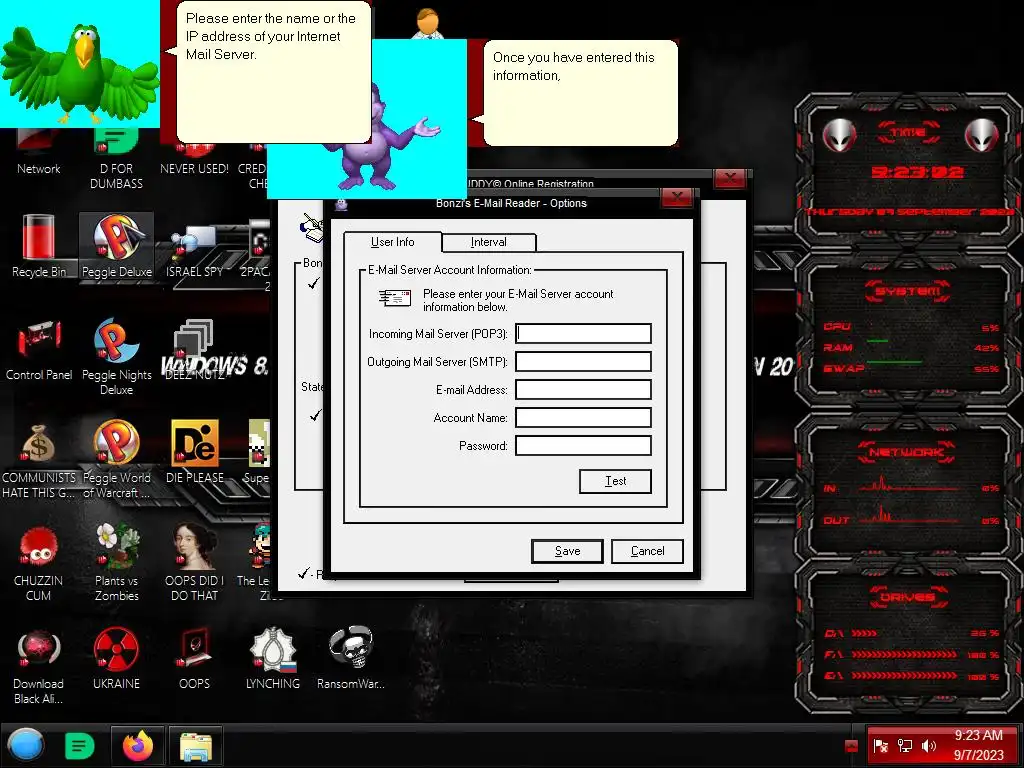1024x768 pixels.
Task: Open the green chat app on taskbar
Action: (x=80, y=745)
